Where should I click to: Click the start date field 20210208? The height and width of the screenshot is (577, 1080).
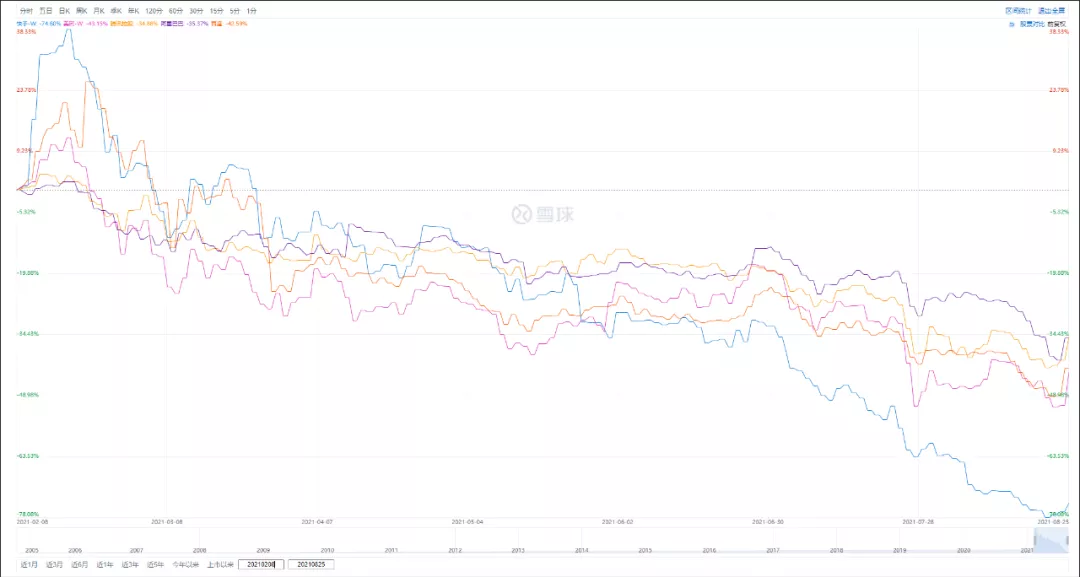(x=261, y=564)
